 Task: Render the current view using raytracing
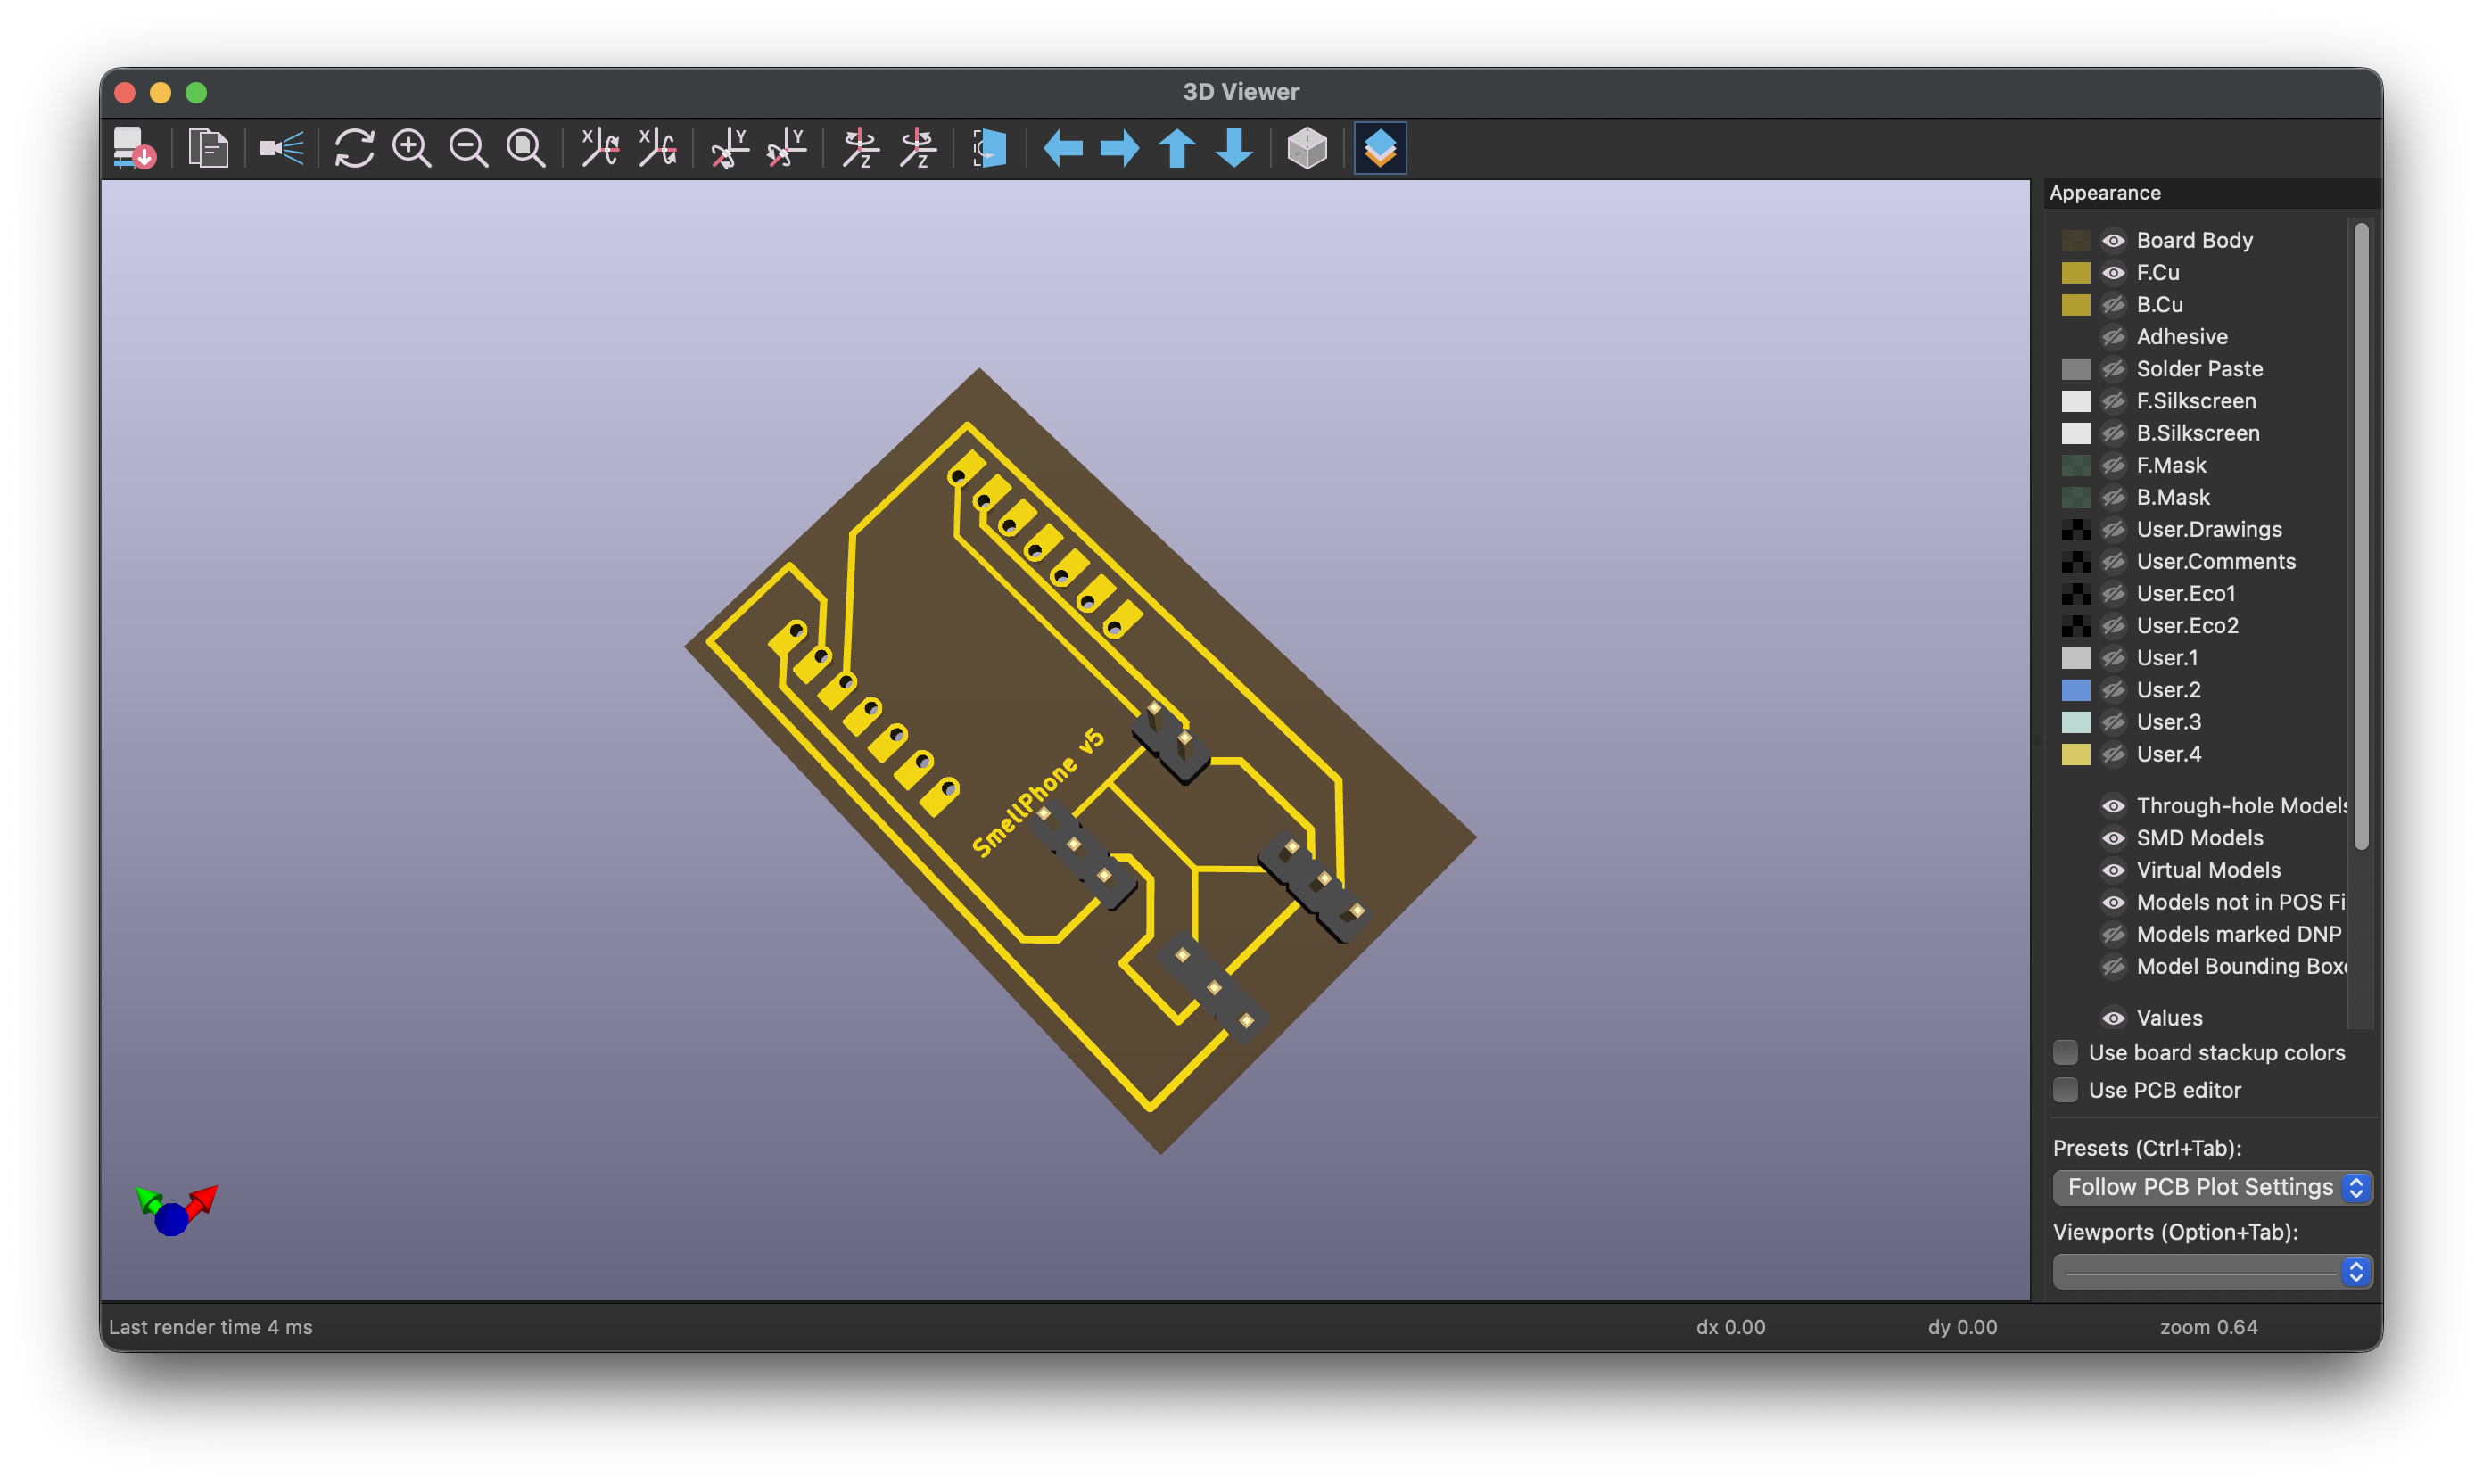click(x=281, y=148)
